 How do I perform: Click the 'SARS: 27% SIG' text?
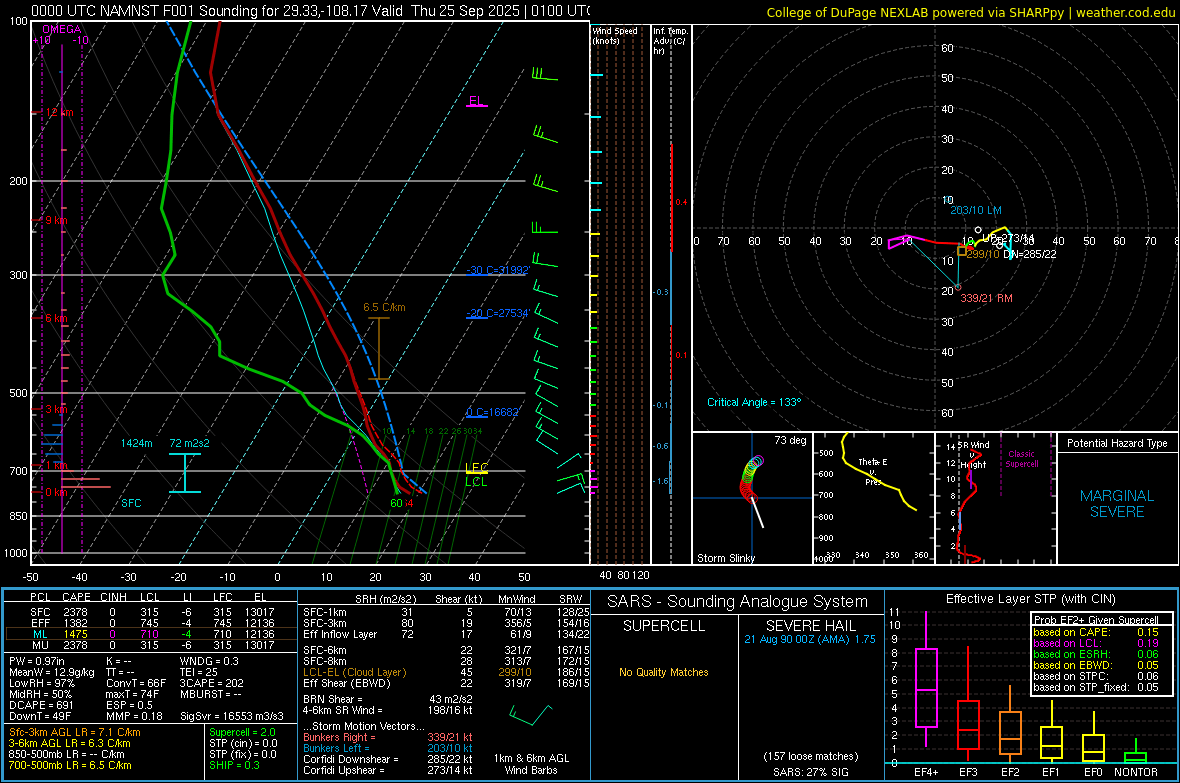point(810,772)
